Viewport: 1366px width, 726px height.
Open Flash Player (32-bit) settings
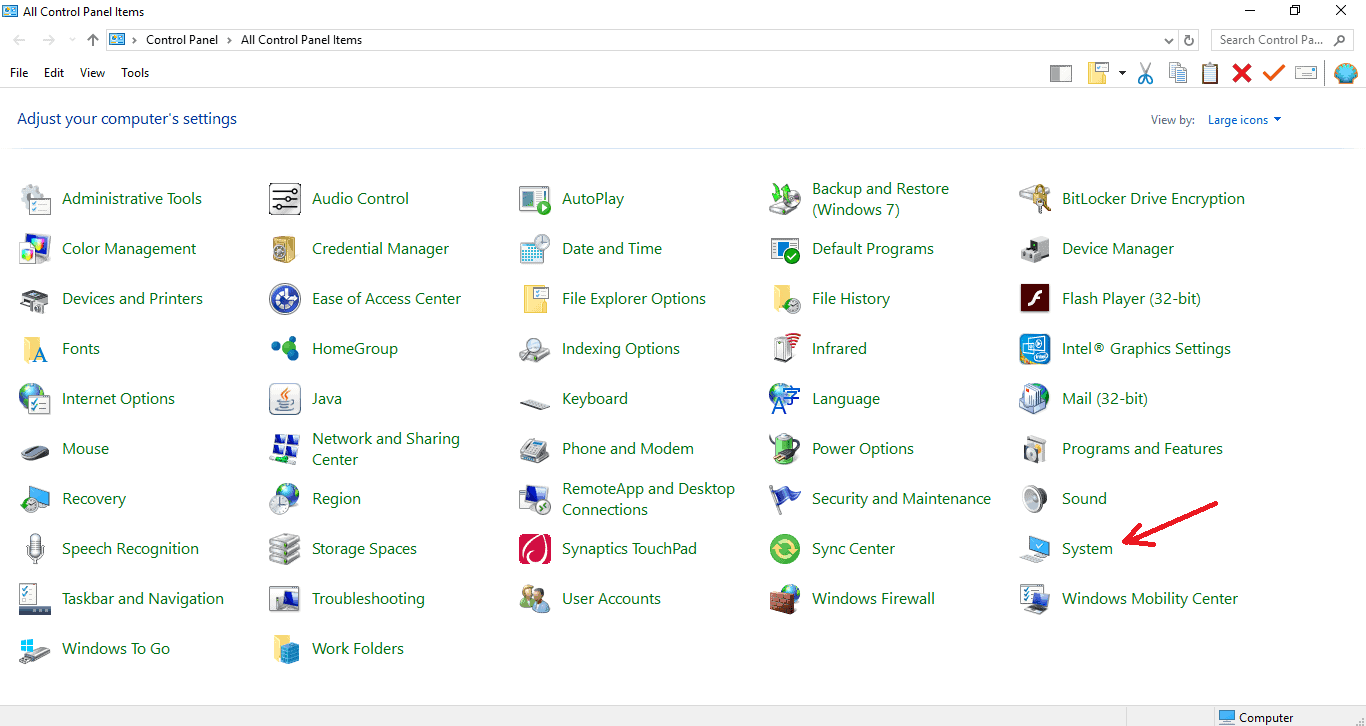[1110, 299]
